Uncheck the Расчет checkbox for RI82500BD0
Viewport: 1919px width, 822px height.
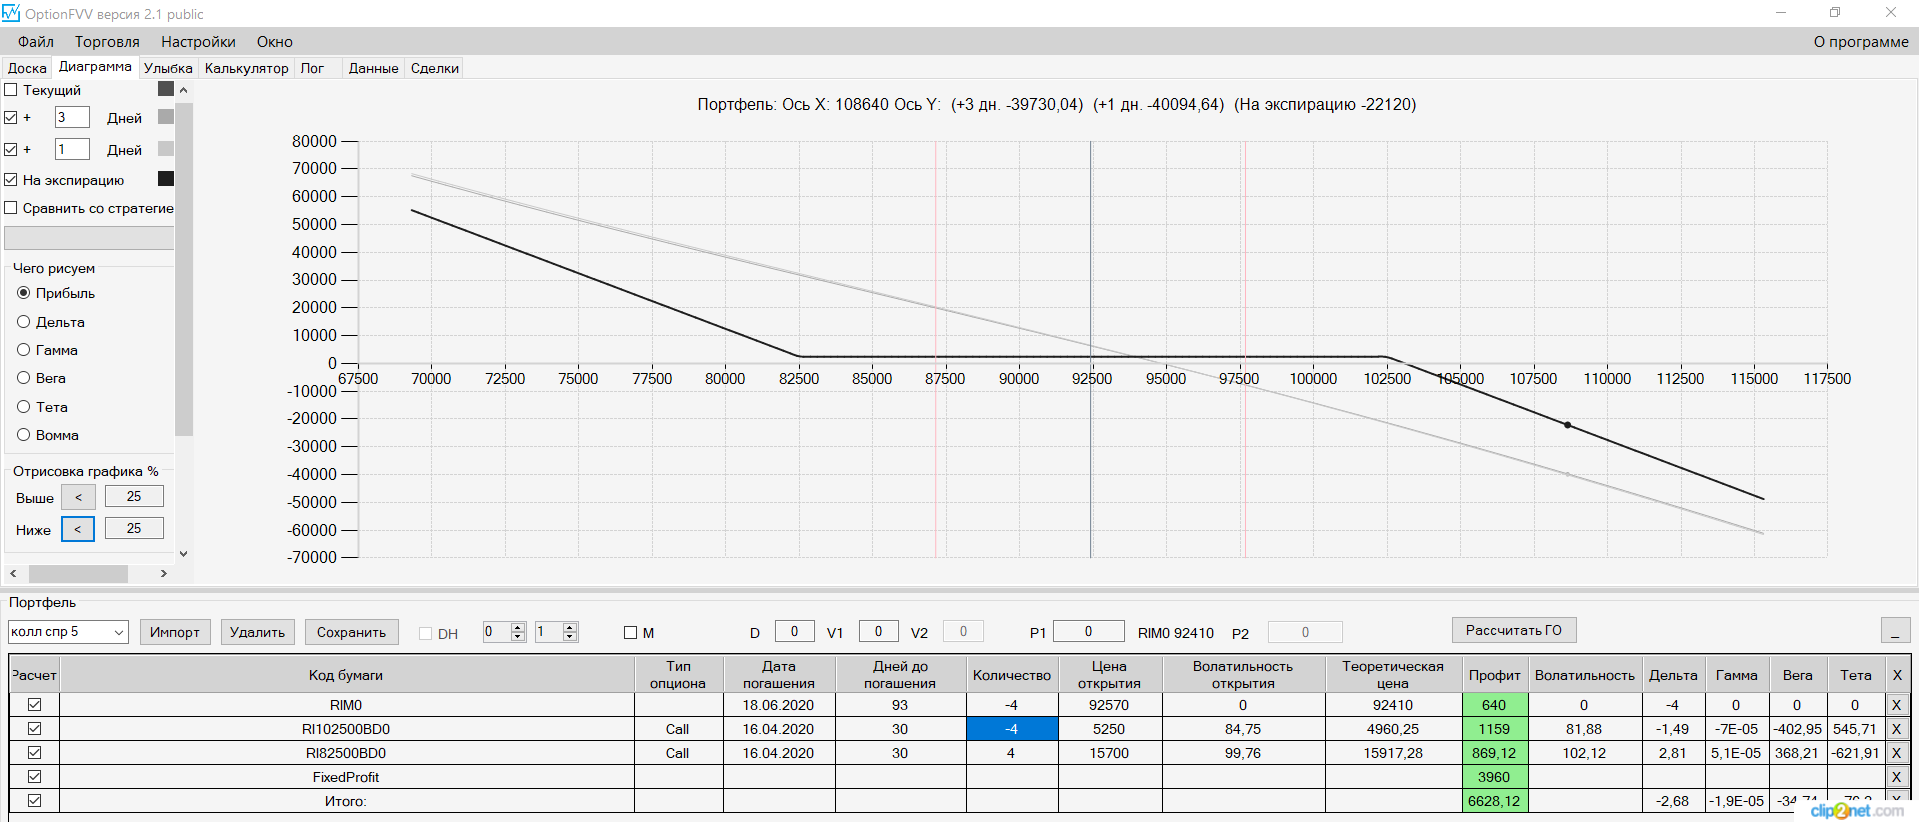click(x=35, y=753)
